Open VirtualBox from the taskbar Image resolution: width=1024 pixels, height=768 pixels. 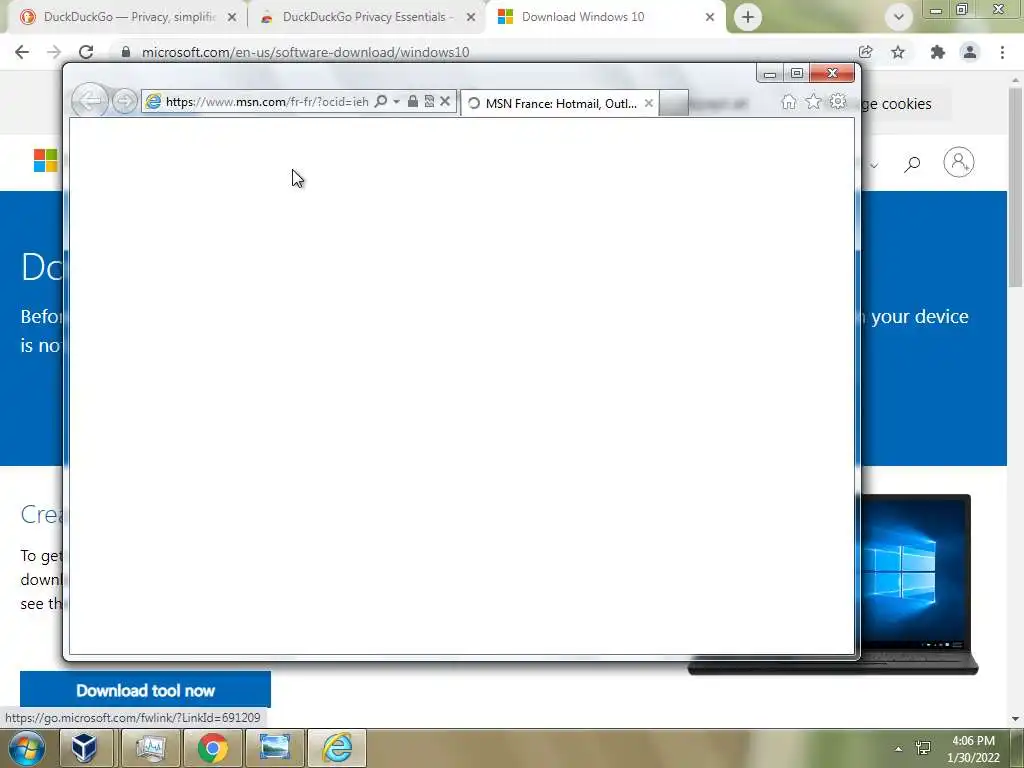coord(85,748)
